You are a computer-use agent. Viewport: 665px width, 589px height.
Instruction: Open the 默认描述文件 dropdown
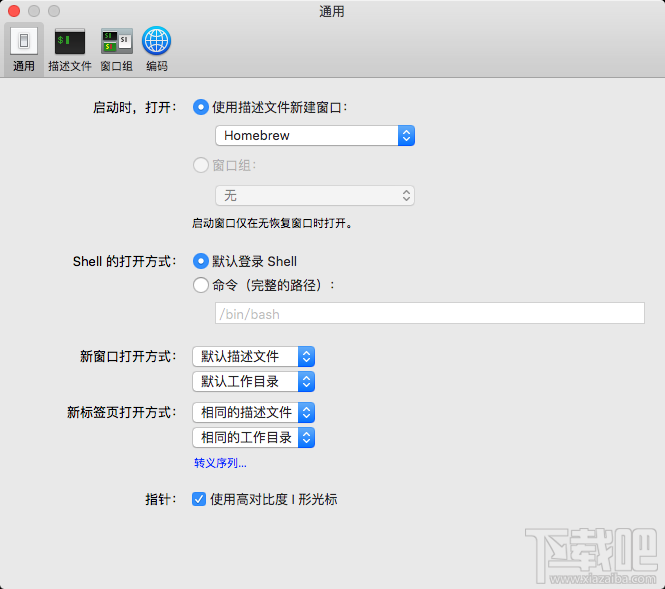254,356
